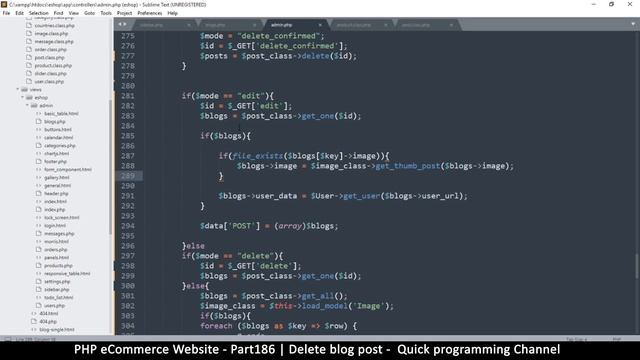The height and width of the screenshot is (360, 640).
Task: Click the previous tab arrow
Action: pos(120,24)
